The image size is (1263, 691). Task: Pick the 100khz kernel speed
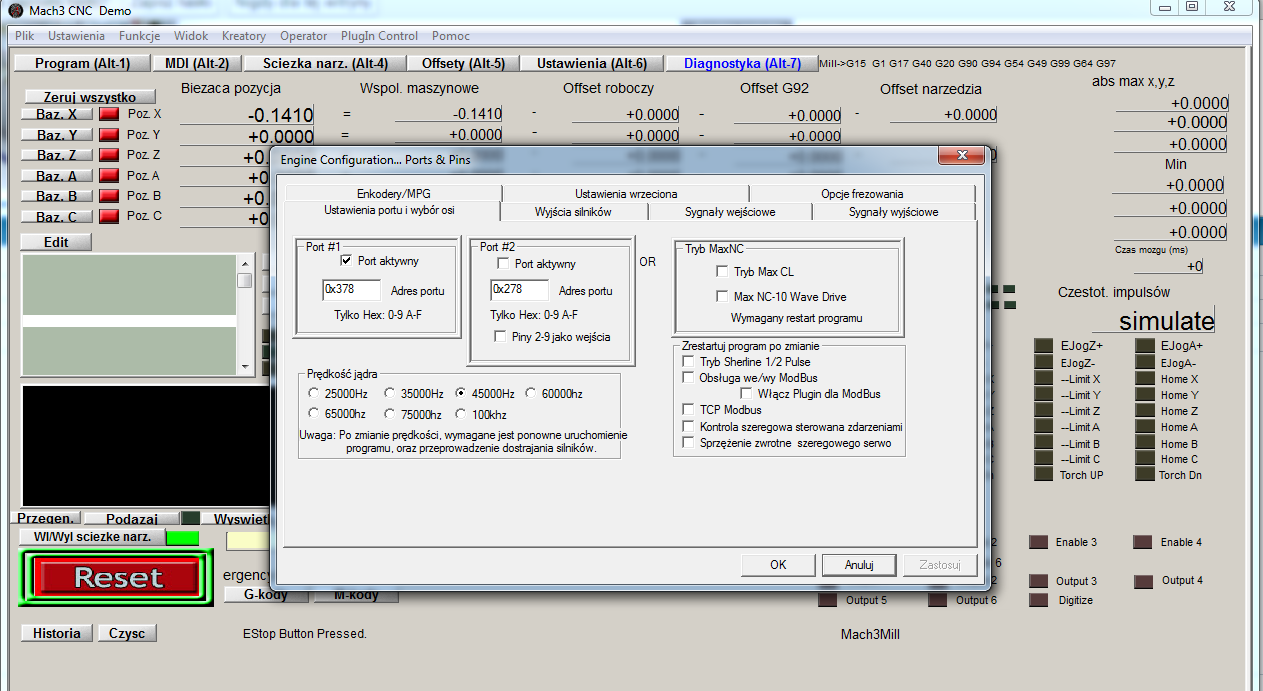(x=461, y=414)
